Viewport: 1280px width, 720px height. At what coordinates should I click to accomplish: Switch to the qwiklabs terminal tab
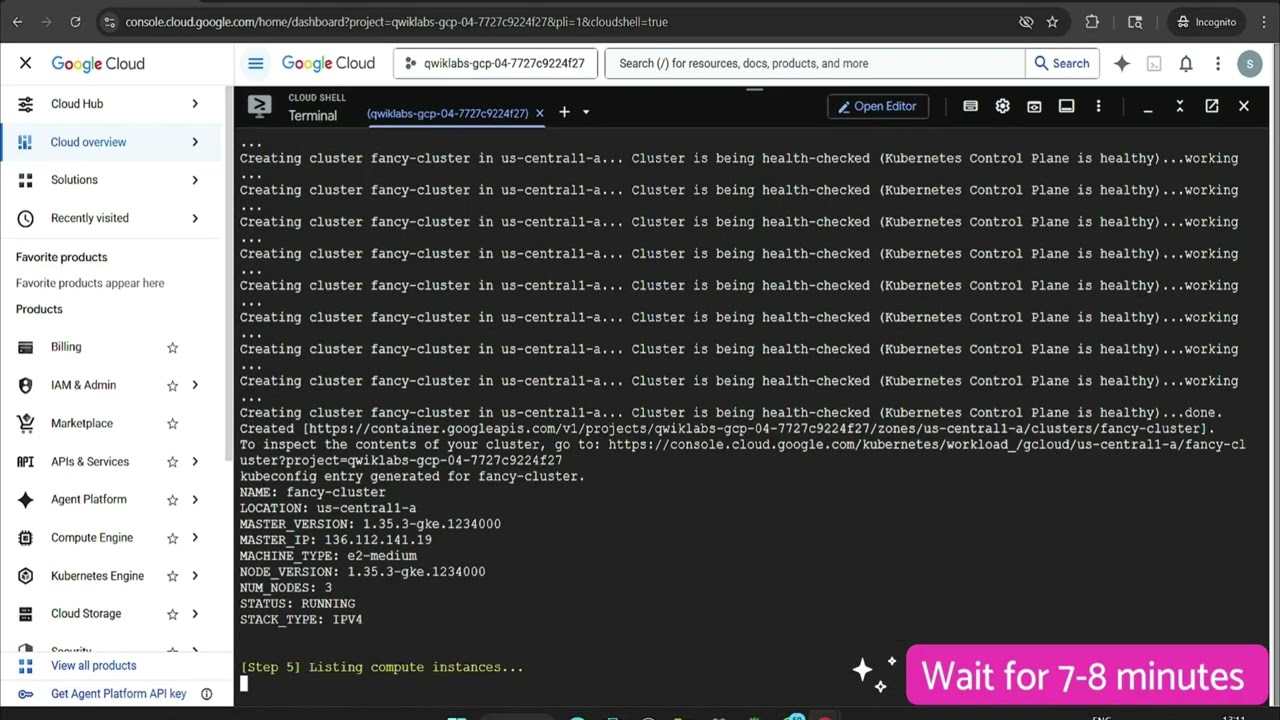coord(447,113)
